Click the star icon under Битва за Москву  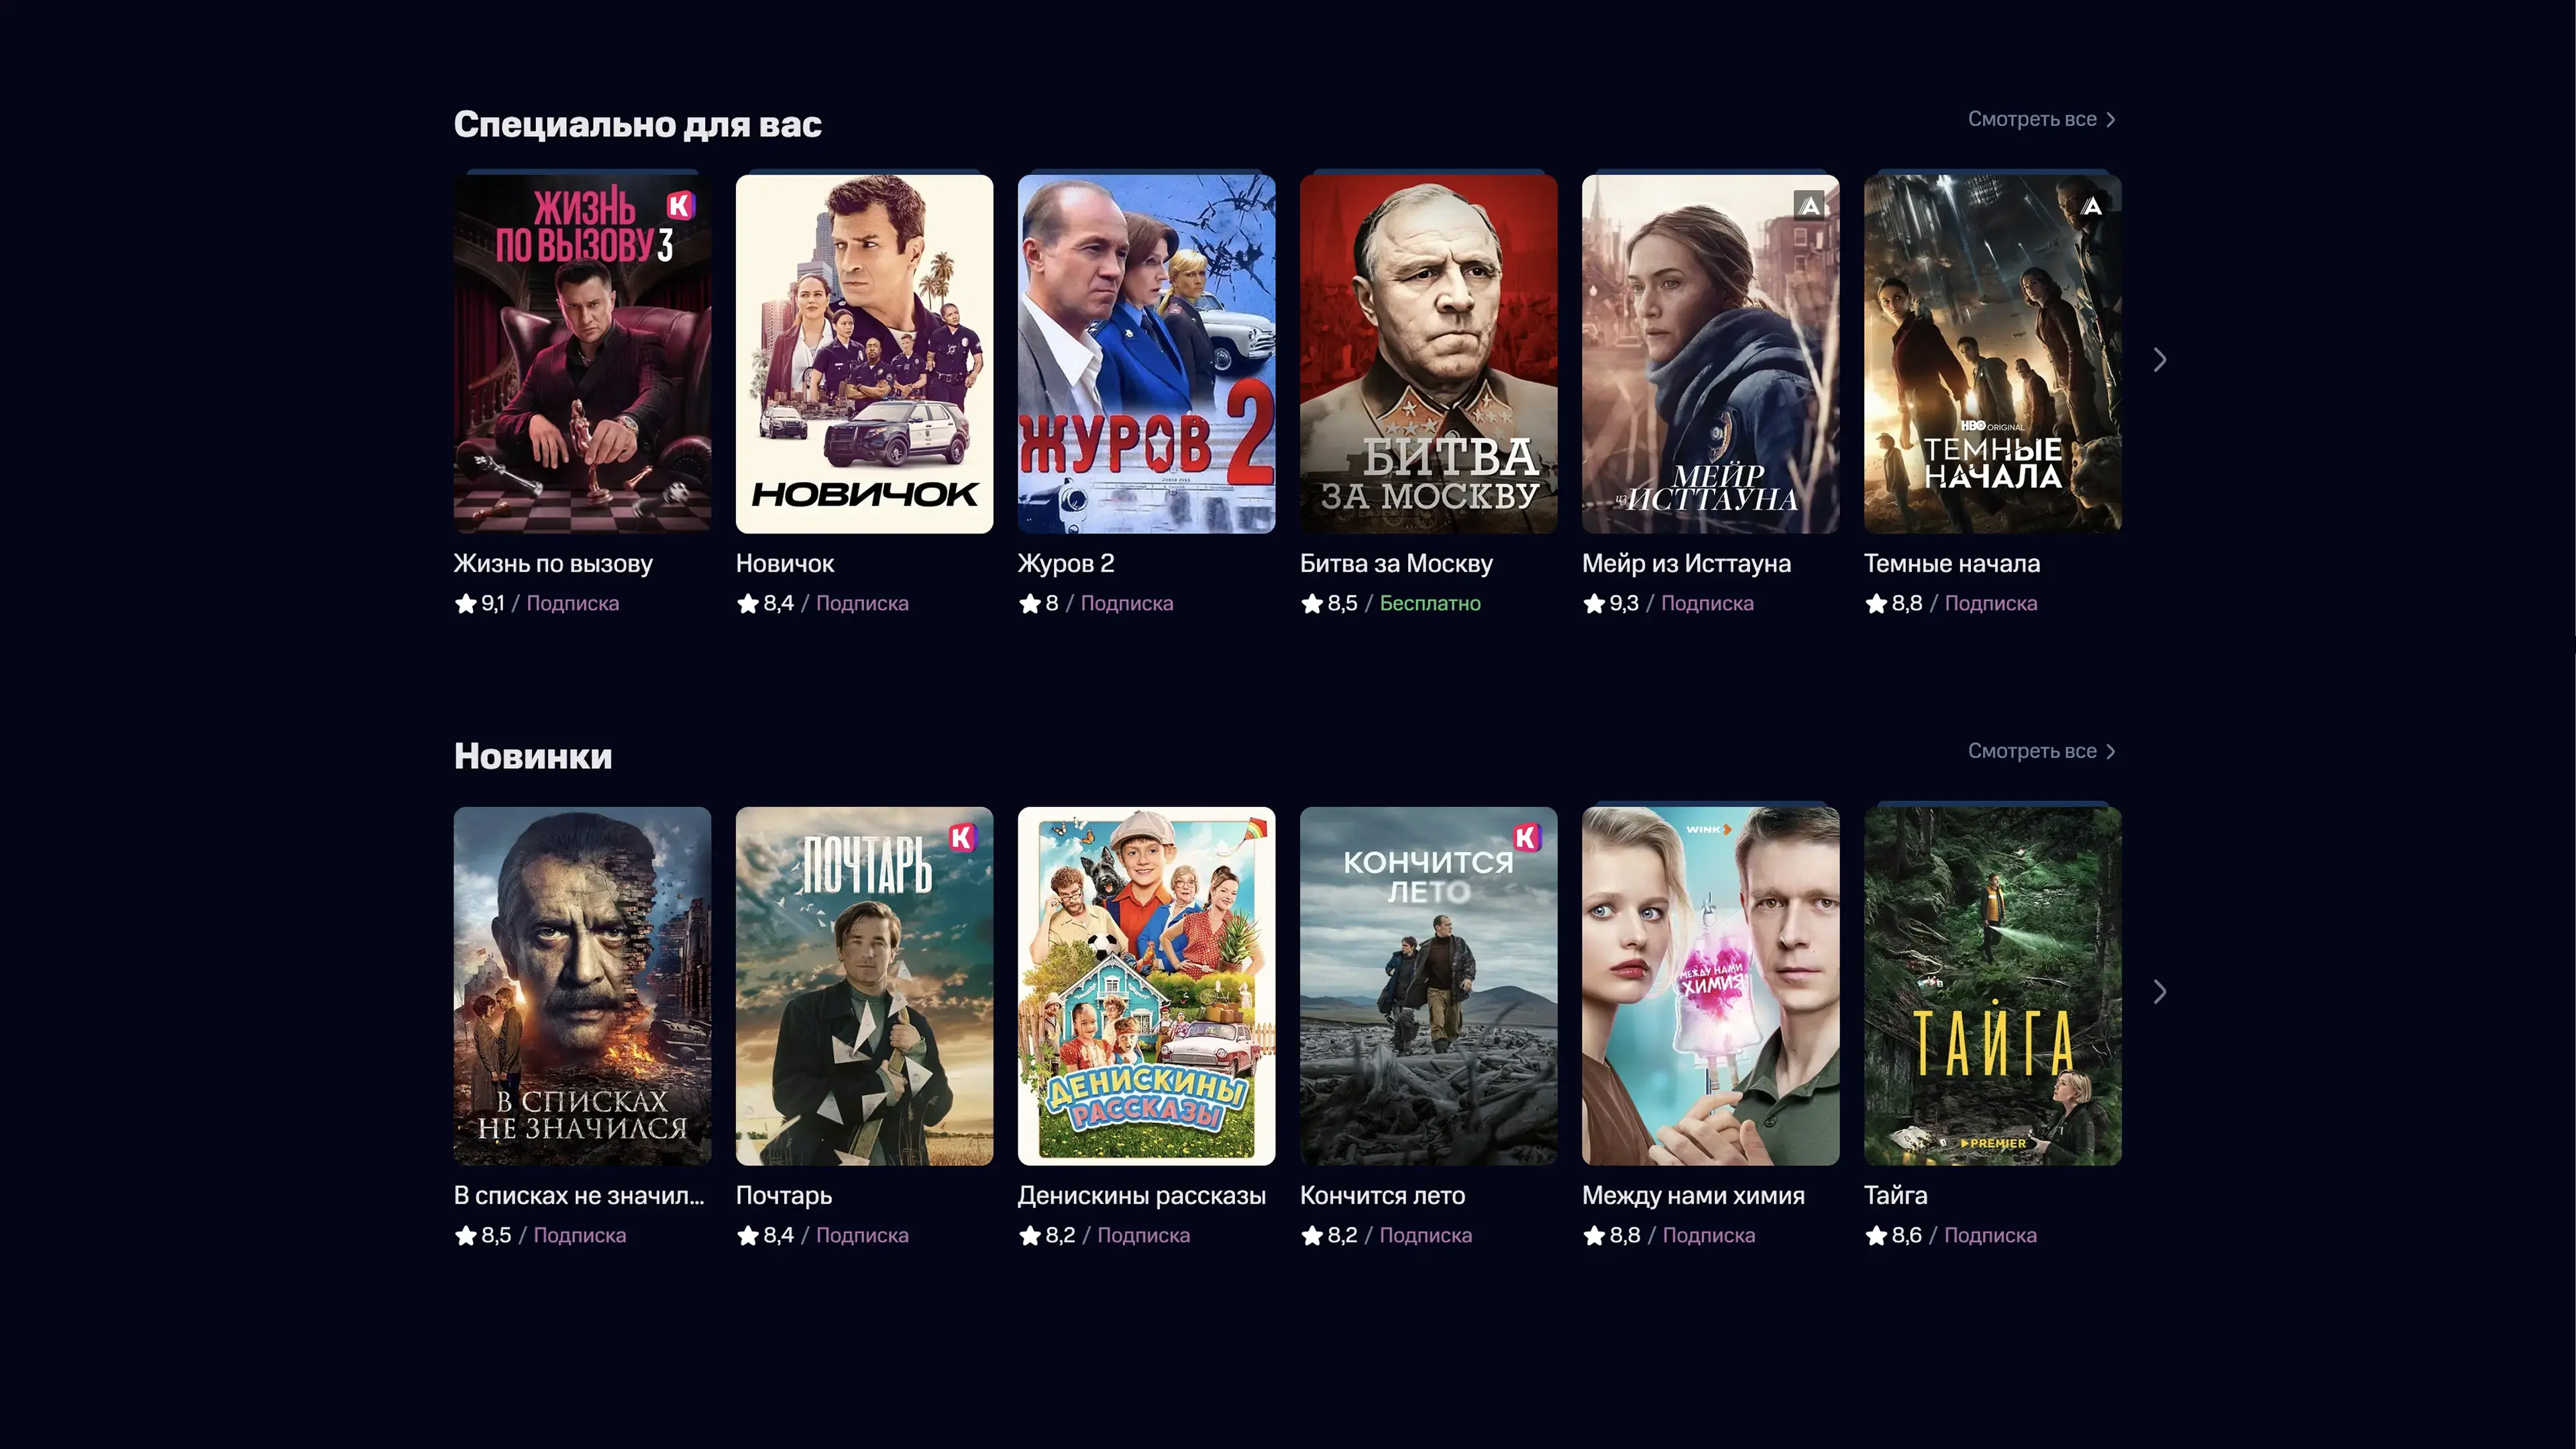pyautogui.click(x=1311, y=604)
